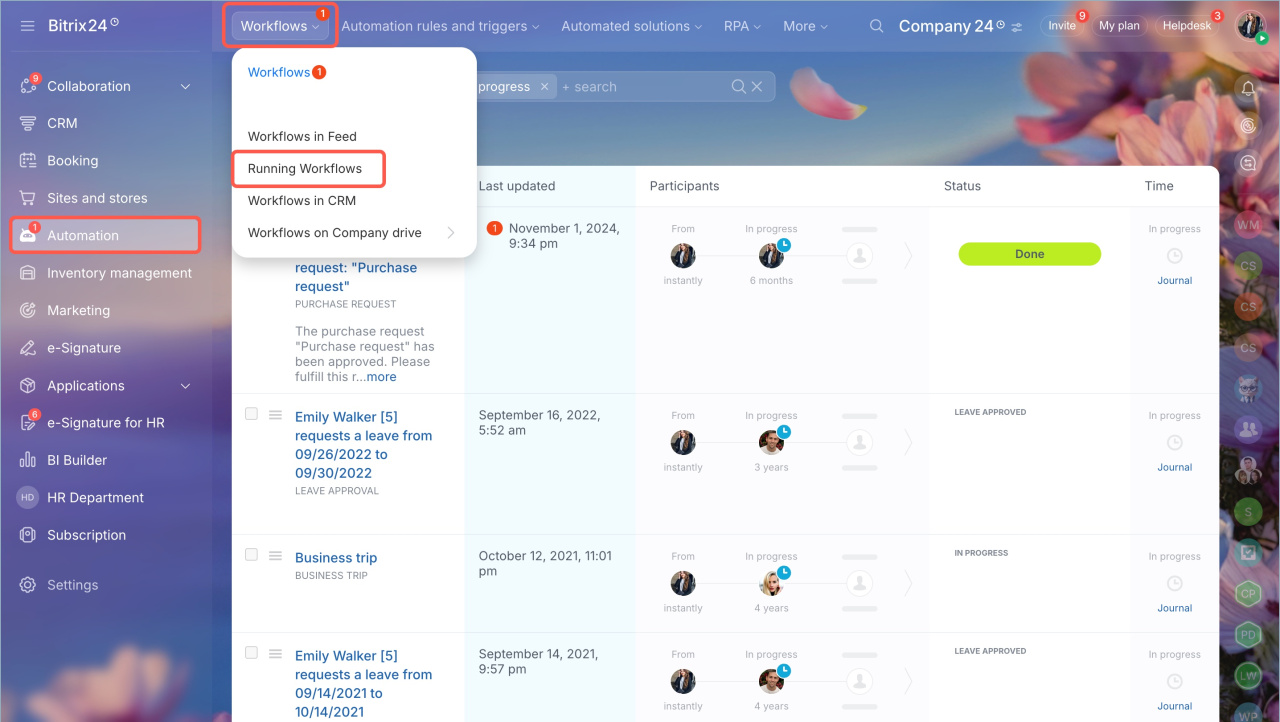Click the magnifier inside the filter search box
Screen dimensions: 1280x722
(x=739, y=87)
